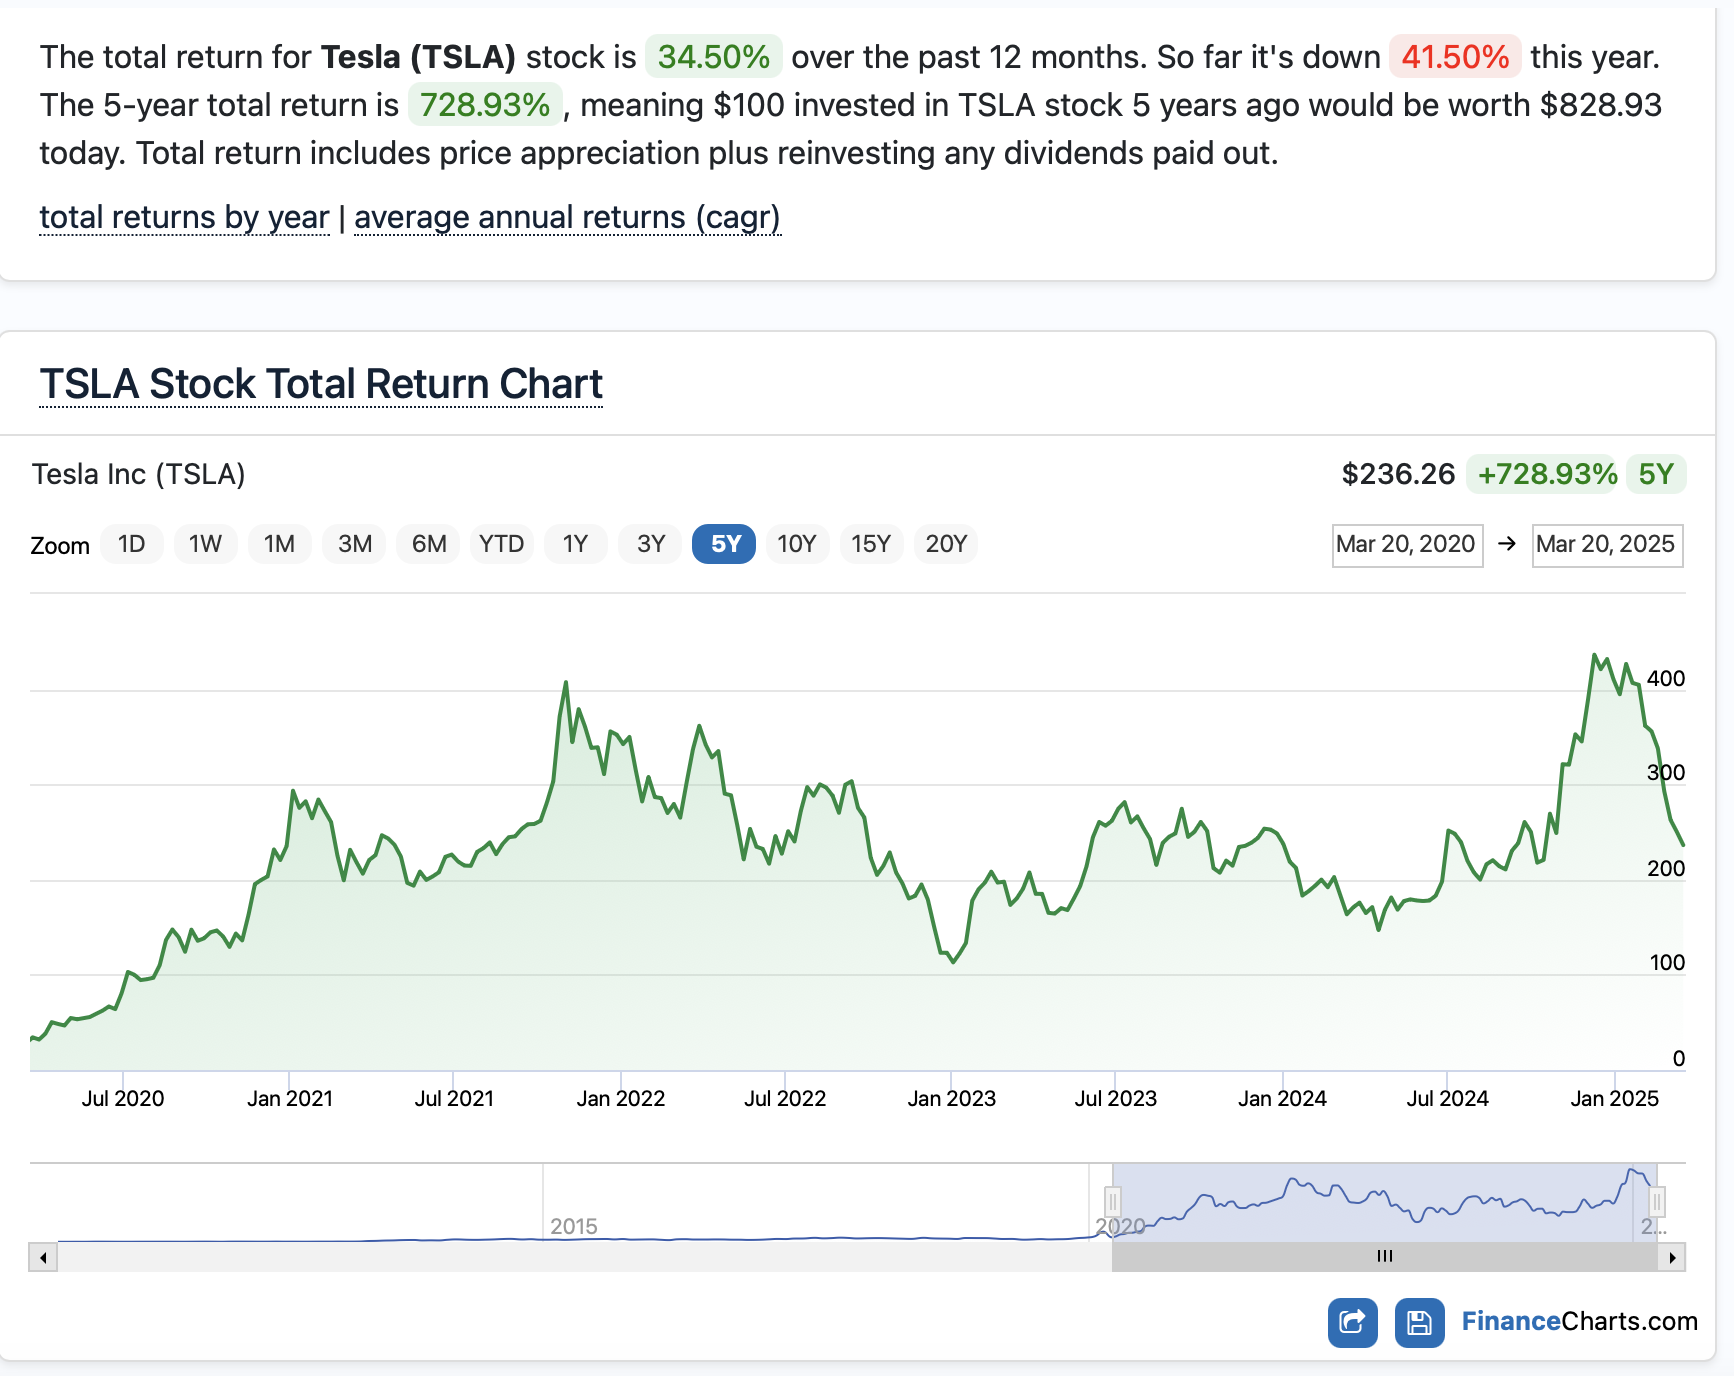
Task: Select the 1M zoom range
Action: [279, 544]
